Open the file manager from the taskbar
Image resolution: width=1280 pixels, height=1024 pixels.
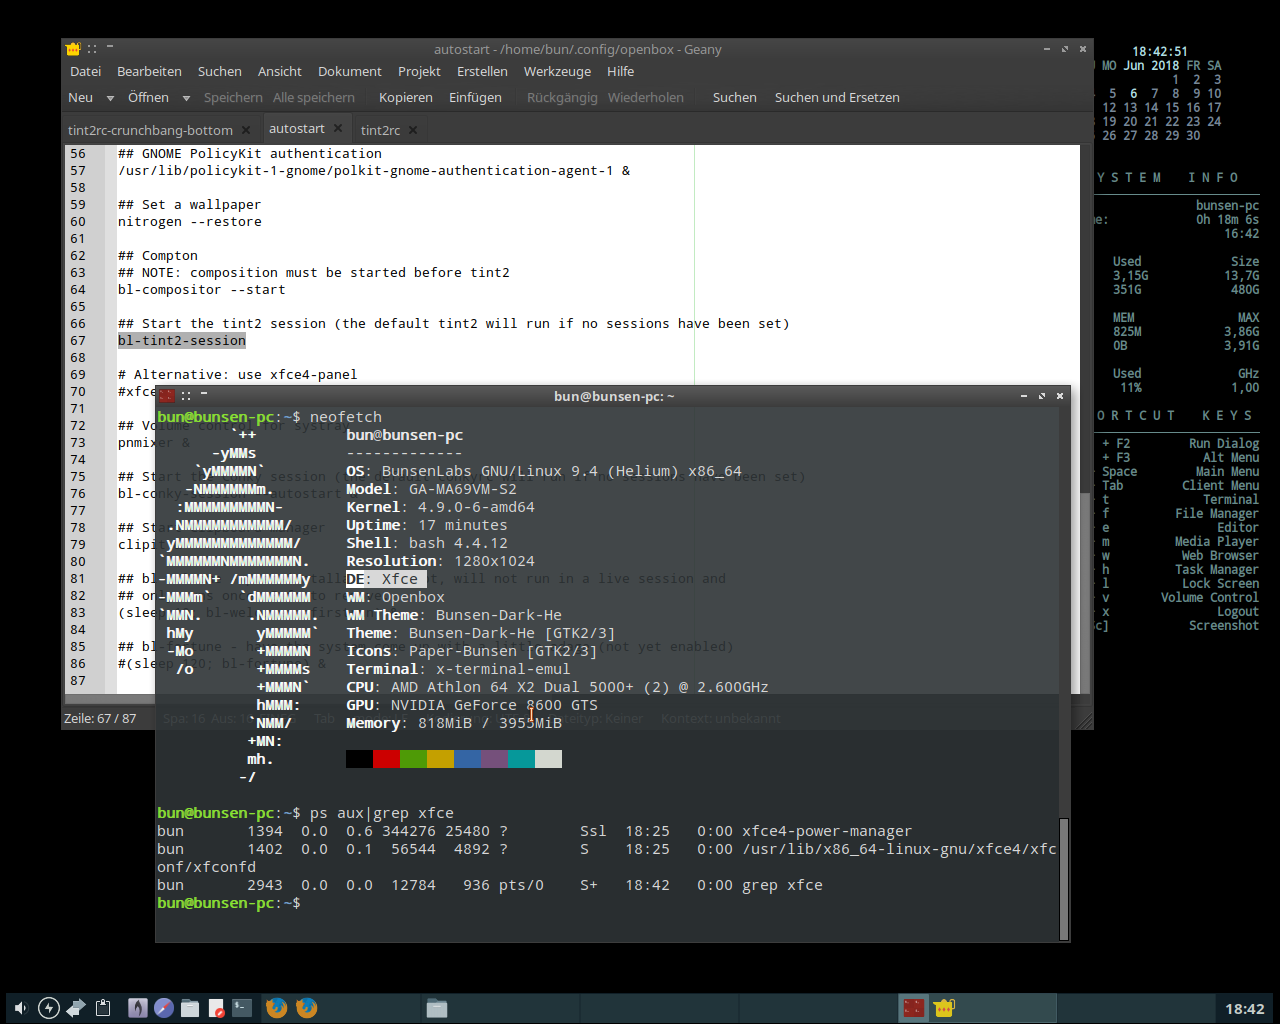[x=189, y=1007]
